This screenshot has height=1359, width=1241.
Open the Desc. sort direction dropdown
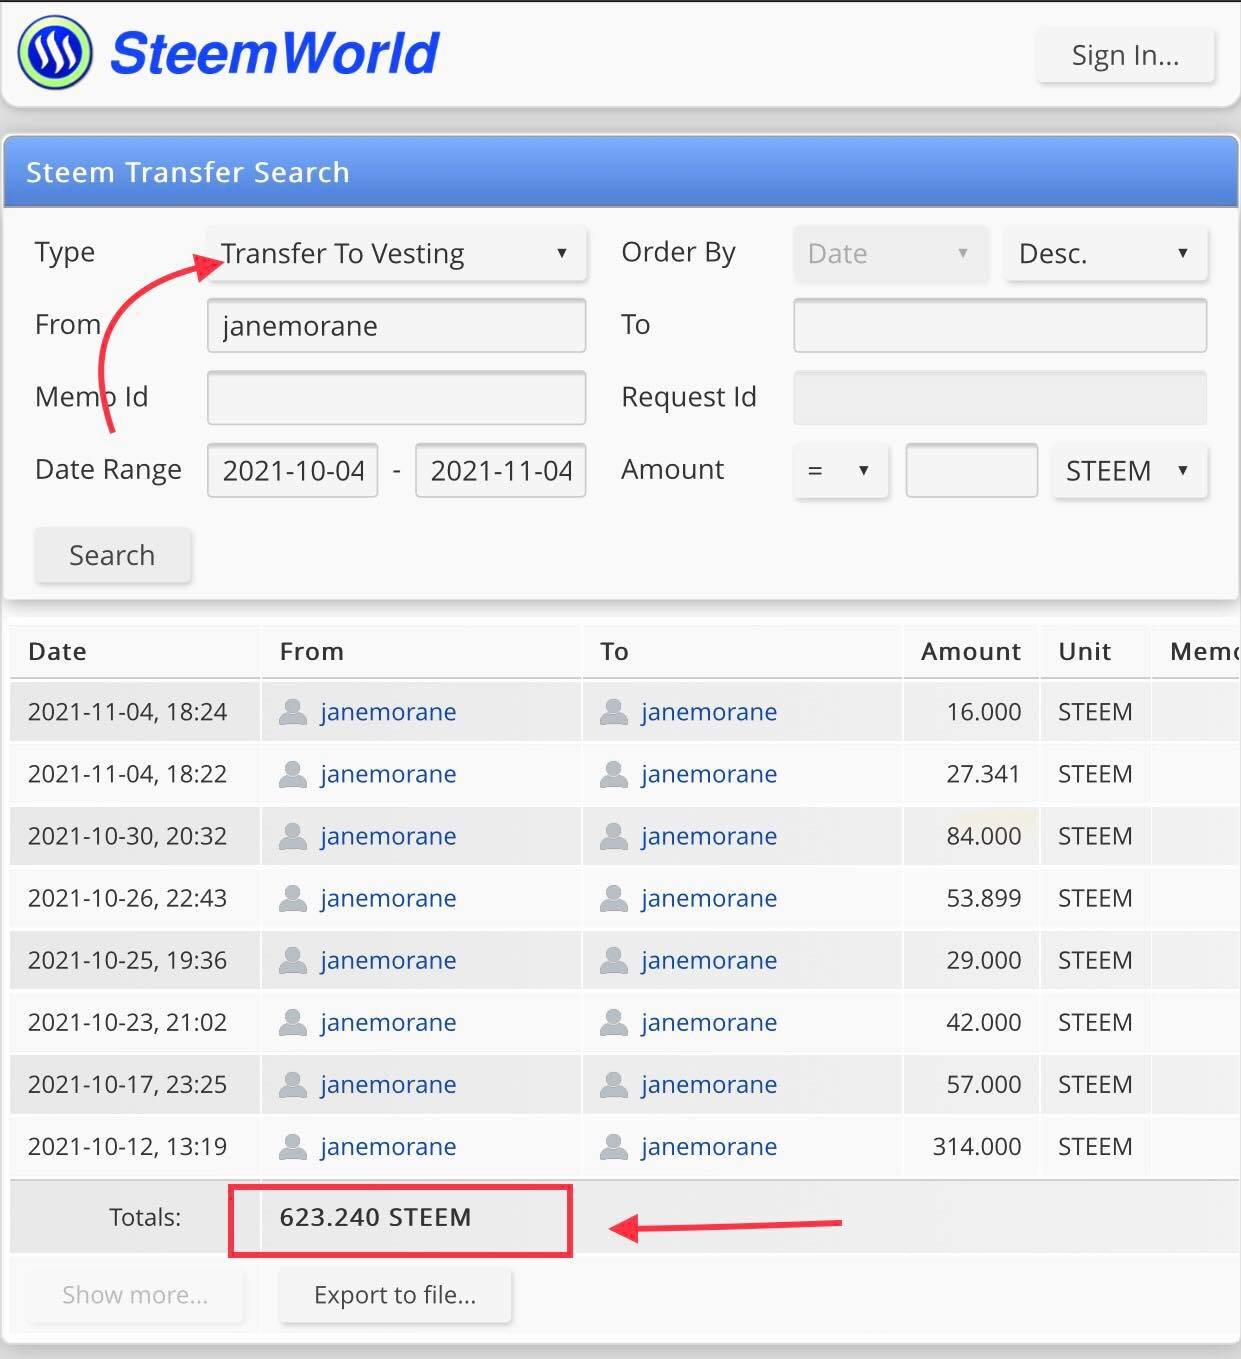coord(1106,254)
